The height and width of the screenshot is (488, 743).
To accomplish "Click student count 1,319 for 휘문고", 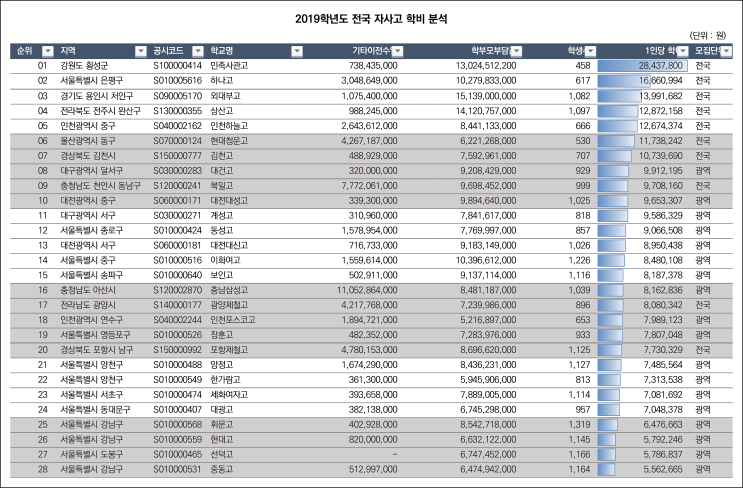I will (580, 425).
